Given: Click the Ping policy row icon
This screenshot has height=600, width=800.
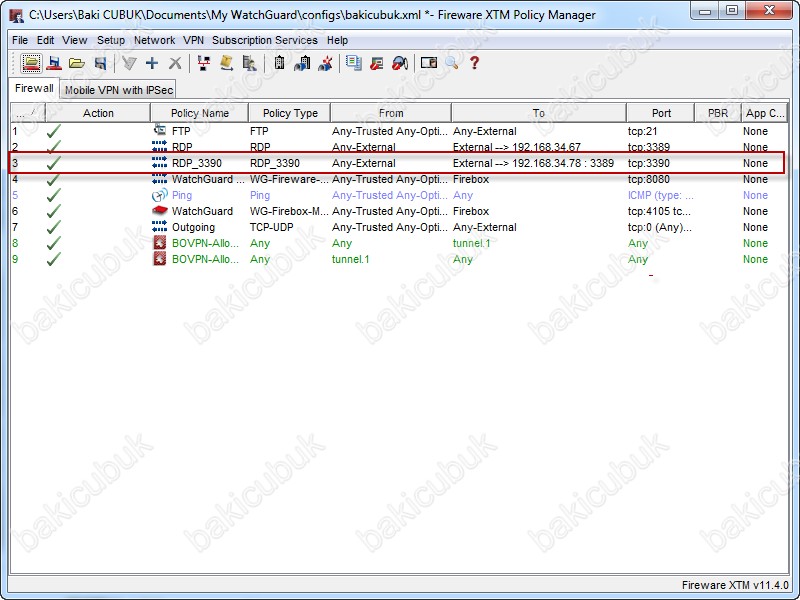Looking at the screenshot, I should pyautogui.click(x=160, y=195).
